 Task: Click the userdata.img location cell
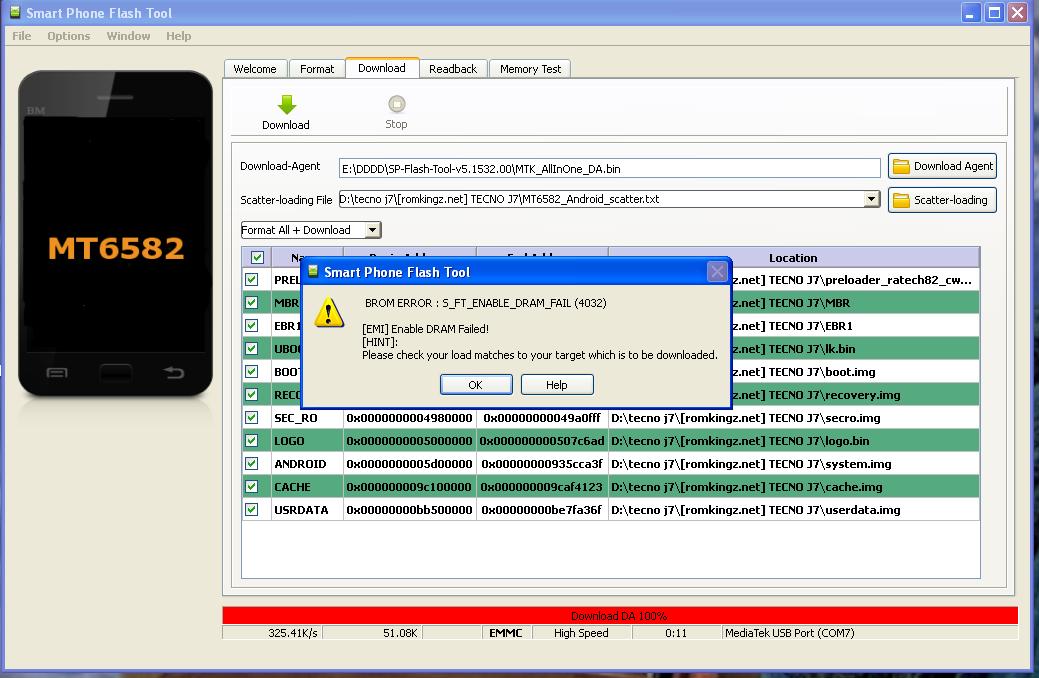point(794,510)
